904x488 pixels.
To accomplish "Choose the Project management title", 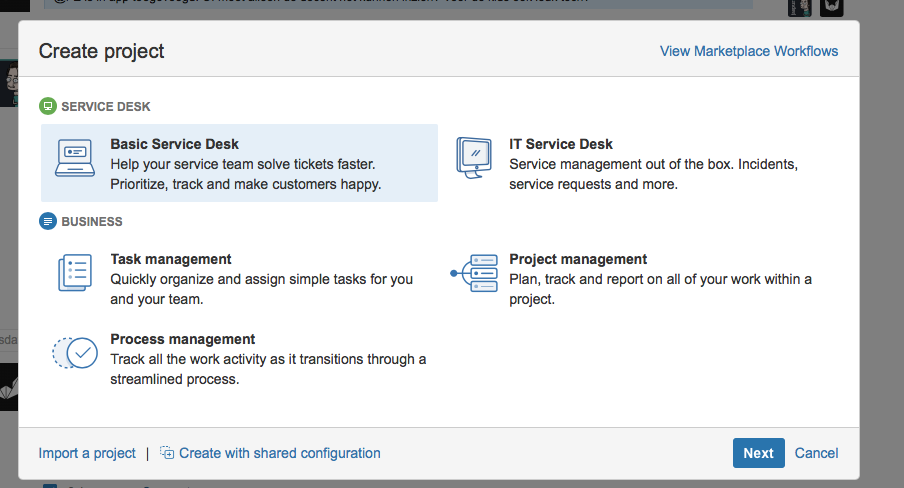I will tap(578, 259).
